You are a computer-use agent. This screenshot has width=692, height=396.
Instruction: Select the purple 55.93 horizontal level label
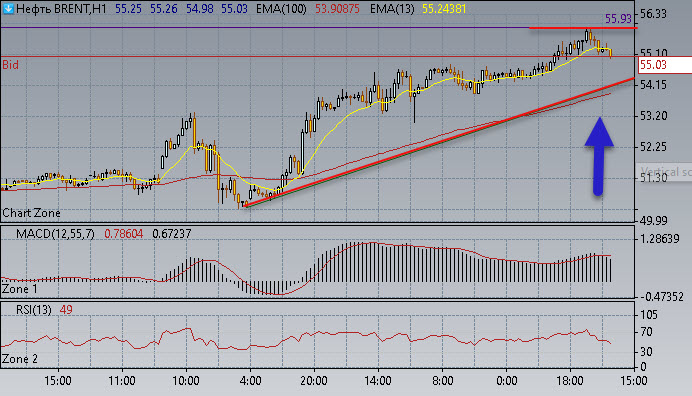618,19
